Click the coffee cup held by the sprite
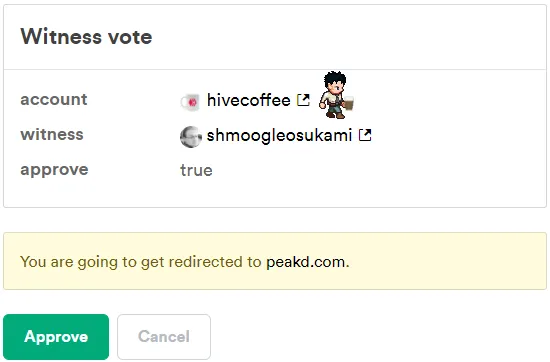550x362 pixels. pos(349,103)
